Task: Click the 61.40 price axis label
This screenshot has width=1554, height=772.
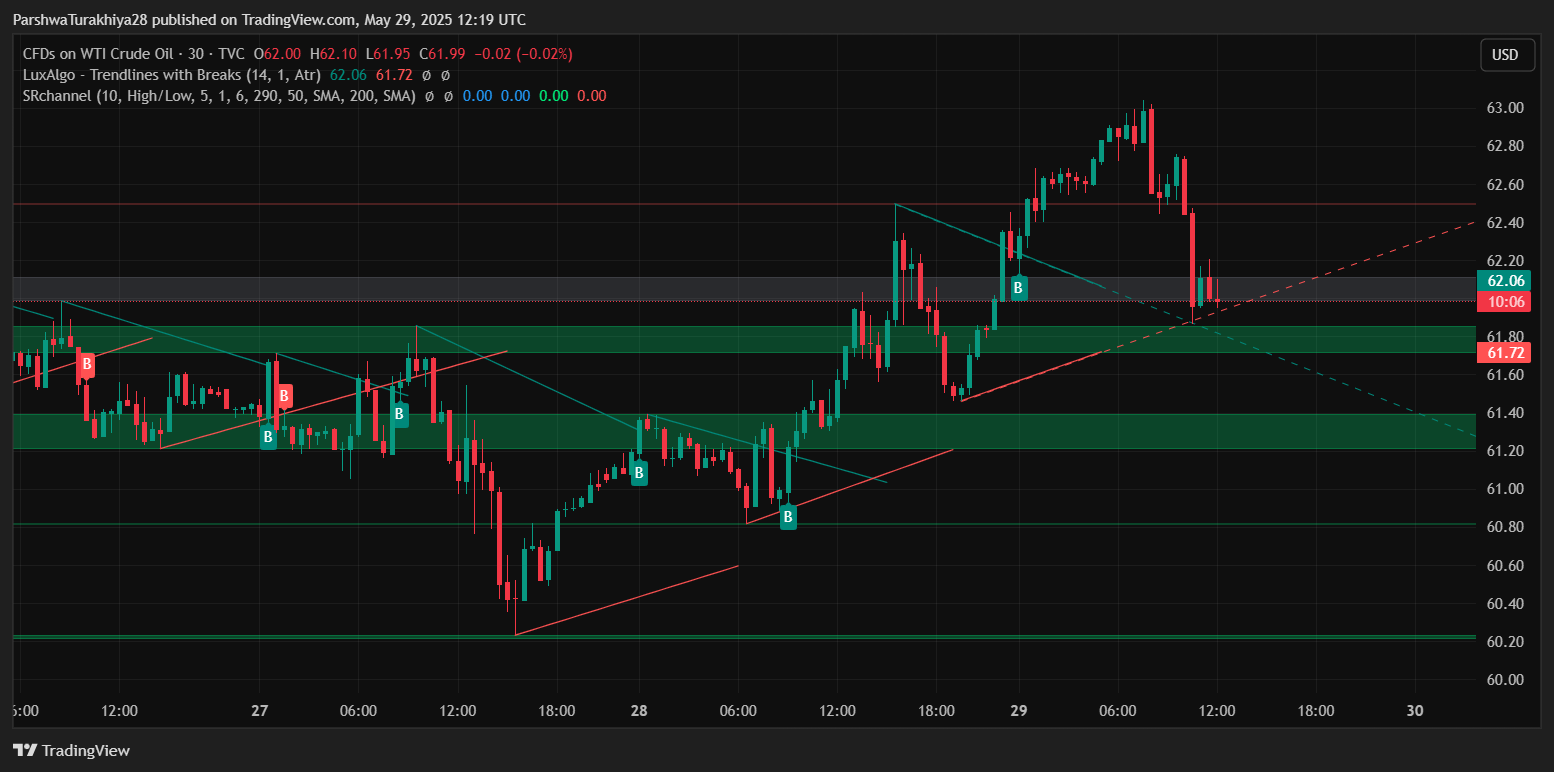Action: pyautogui.click(x=1505, y=413)
